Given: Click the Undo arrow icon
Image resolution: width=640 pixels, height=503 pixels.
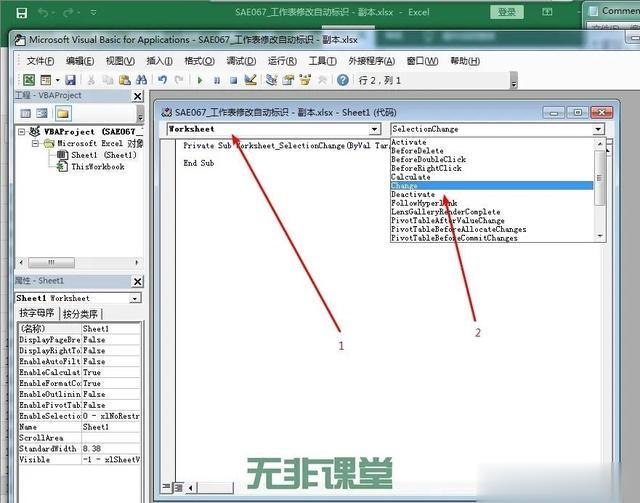Looking at the screenshot, I should click(x=162, y=80).
